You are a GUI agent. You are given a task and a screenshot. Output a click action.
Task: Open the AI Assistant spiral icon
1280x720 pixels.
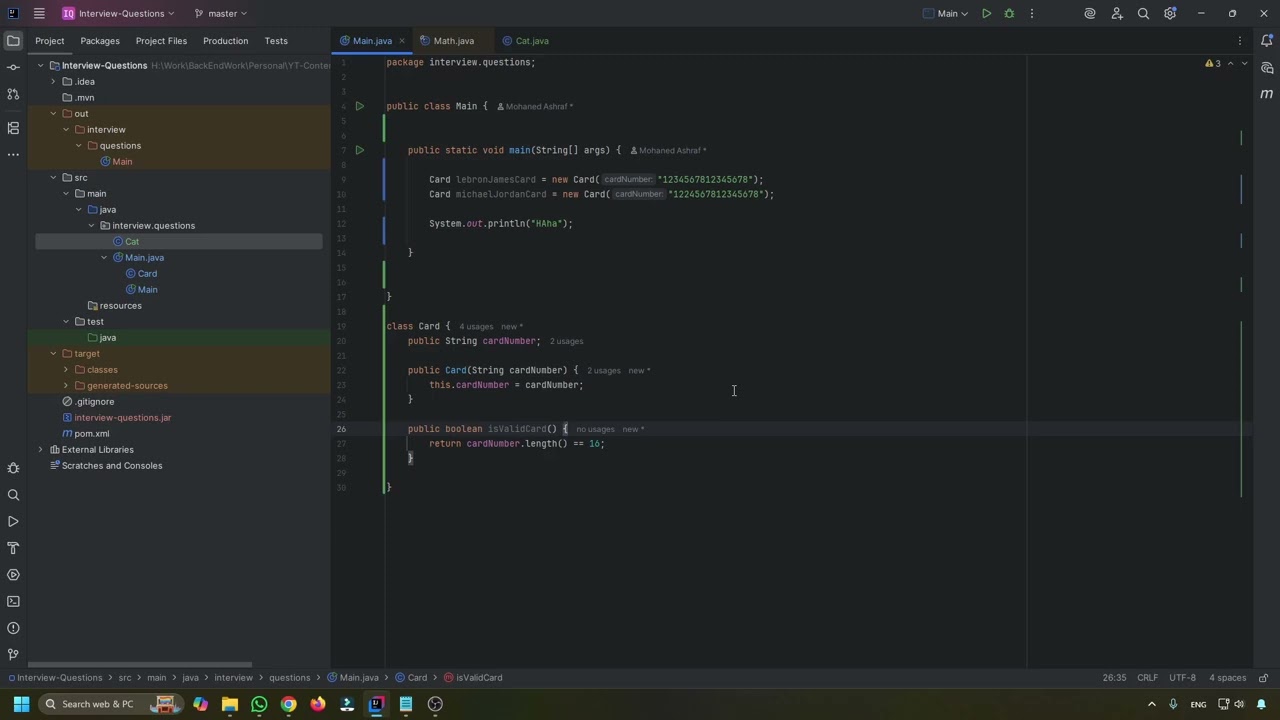1090,13
